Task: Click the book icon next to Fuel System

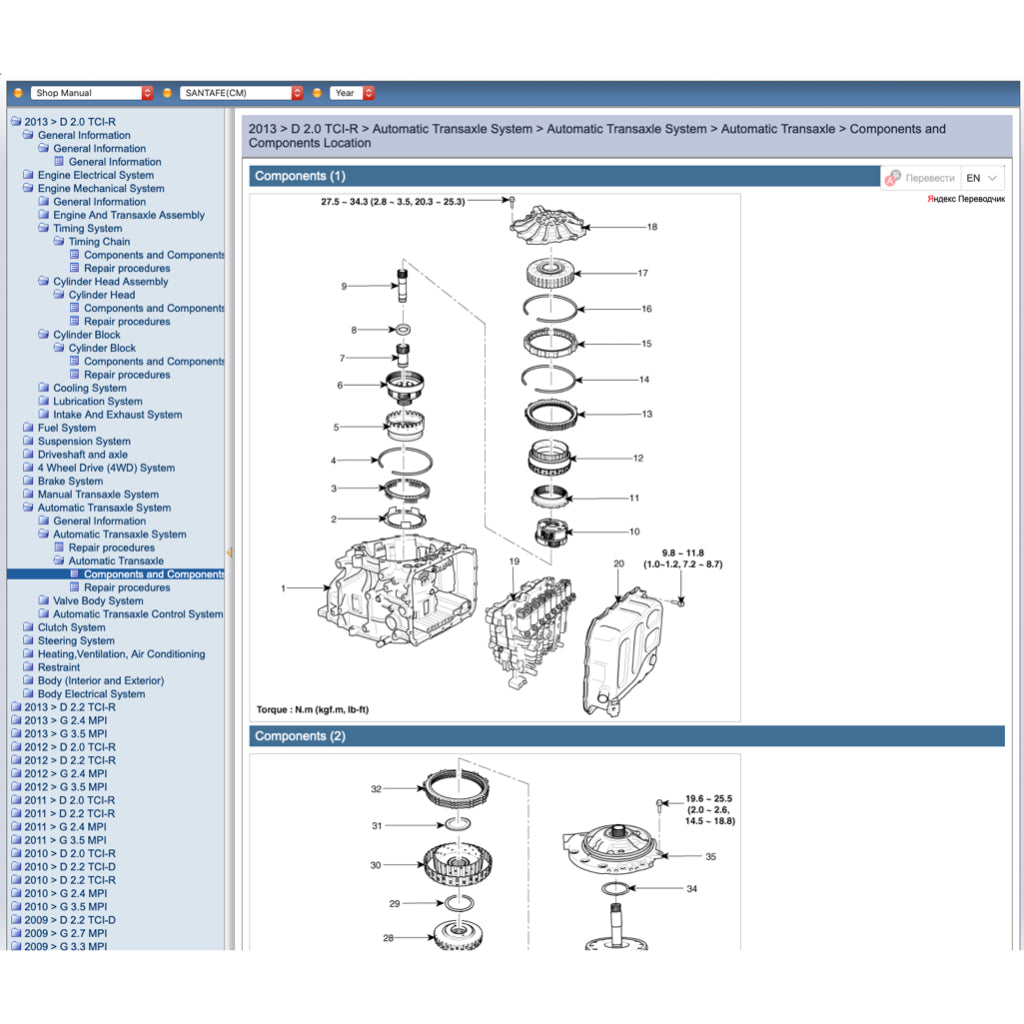Action: coord(28,427)
